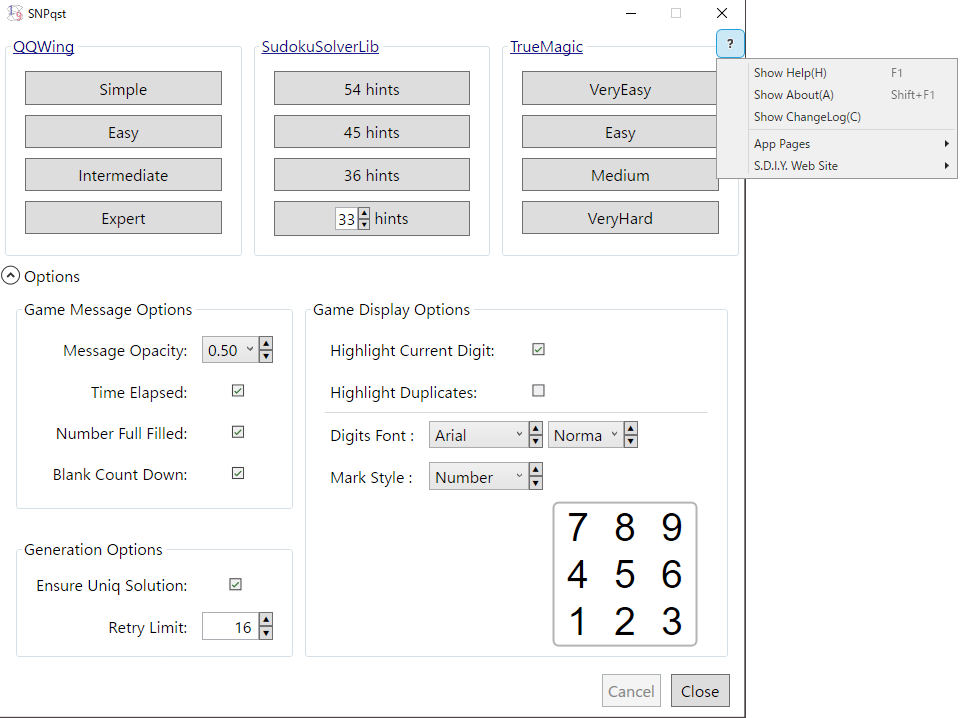Image resolution: width=960 pixels, height=718 pixels.
Task: Collapse the Options section arrow
Action: click(10, 276)
